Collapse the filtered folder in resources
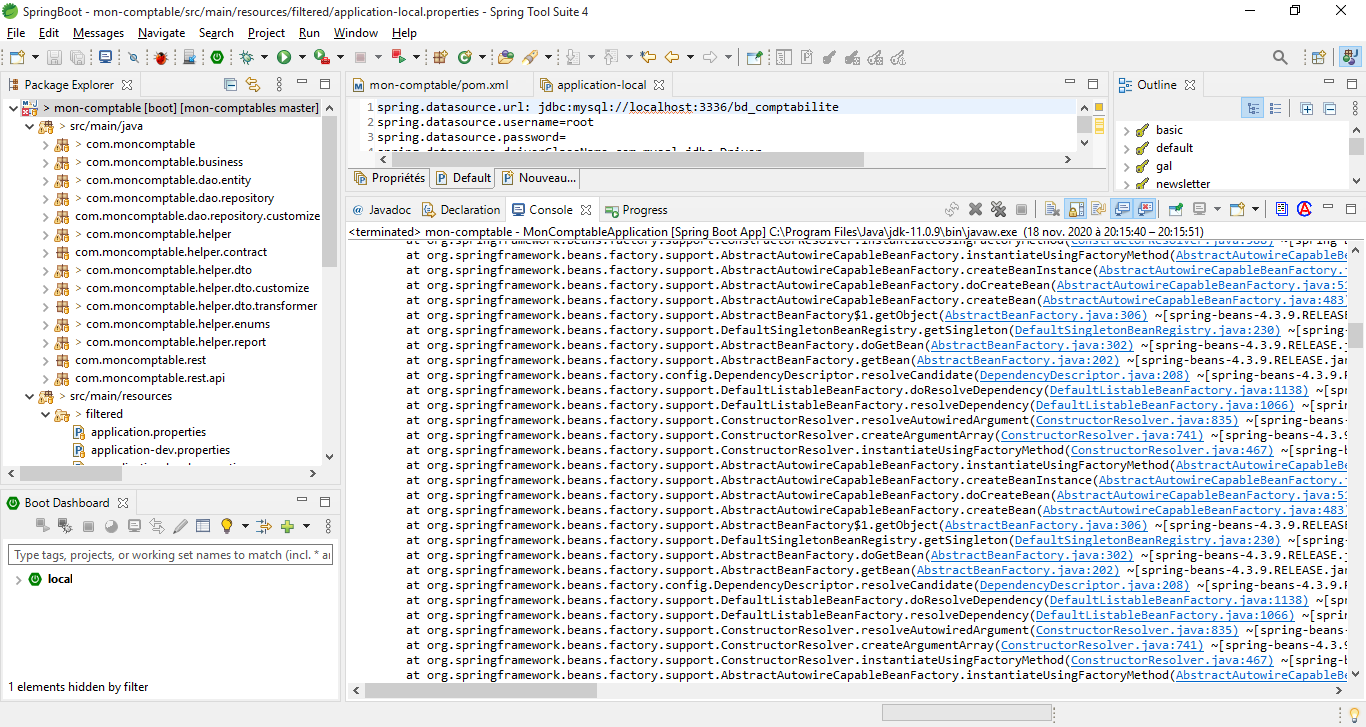Screen dimensions: 1366x727 click(x=45, y=414)
